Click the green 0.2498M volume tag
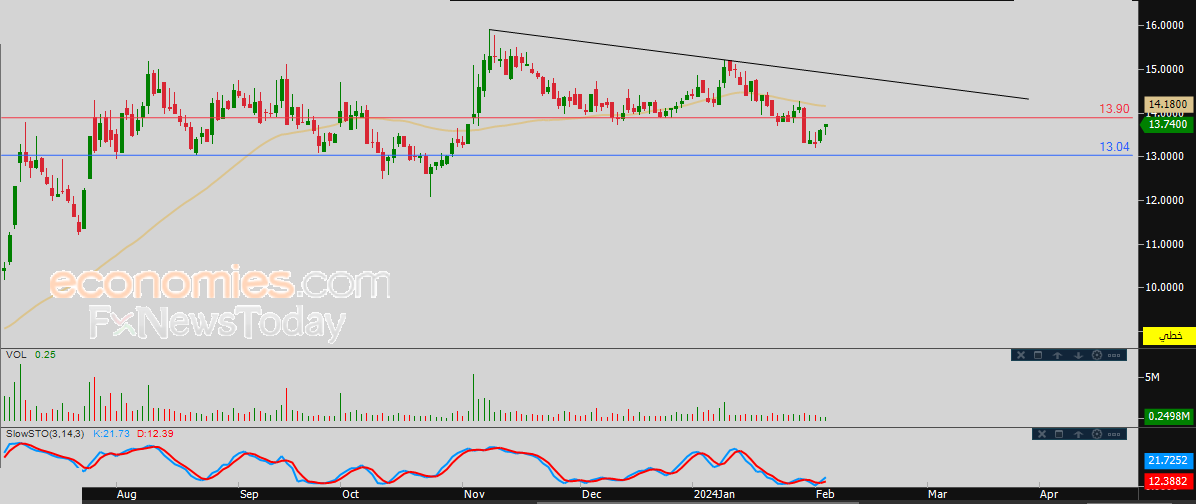The height and width of the screenshot is (504, 1196). pyautogui.click(x=1167, y=416)
